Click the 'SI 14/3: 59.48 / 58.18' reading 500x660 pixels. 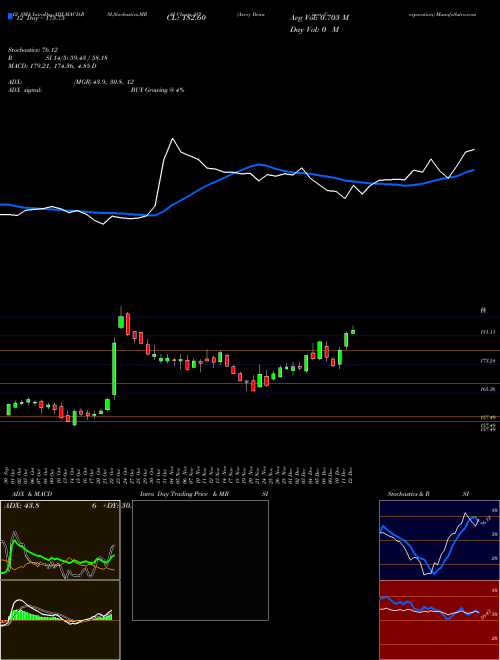(x=77, y=58)
